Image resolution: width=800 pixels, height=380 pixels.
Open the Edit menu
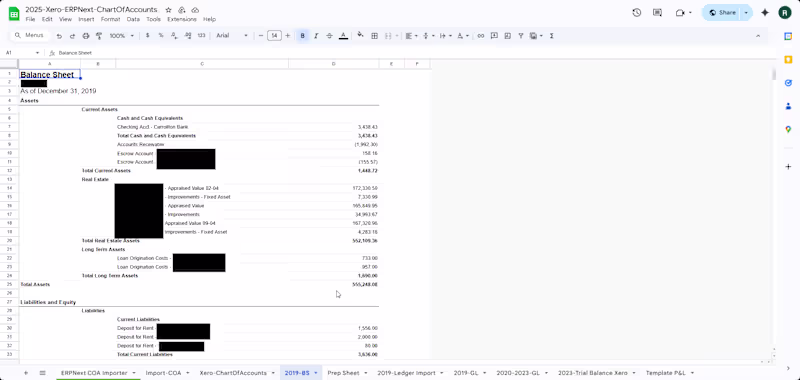47,19
